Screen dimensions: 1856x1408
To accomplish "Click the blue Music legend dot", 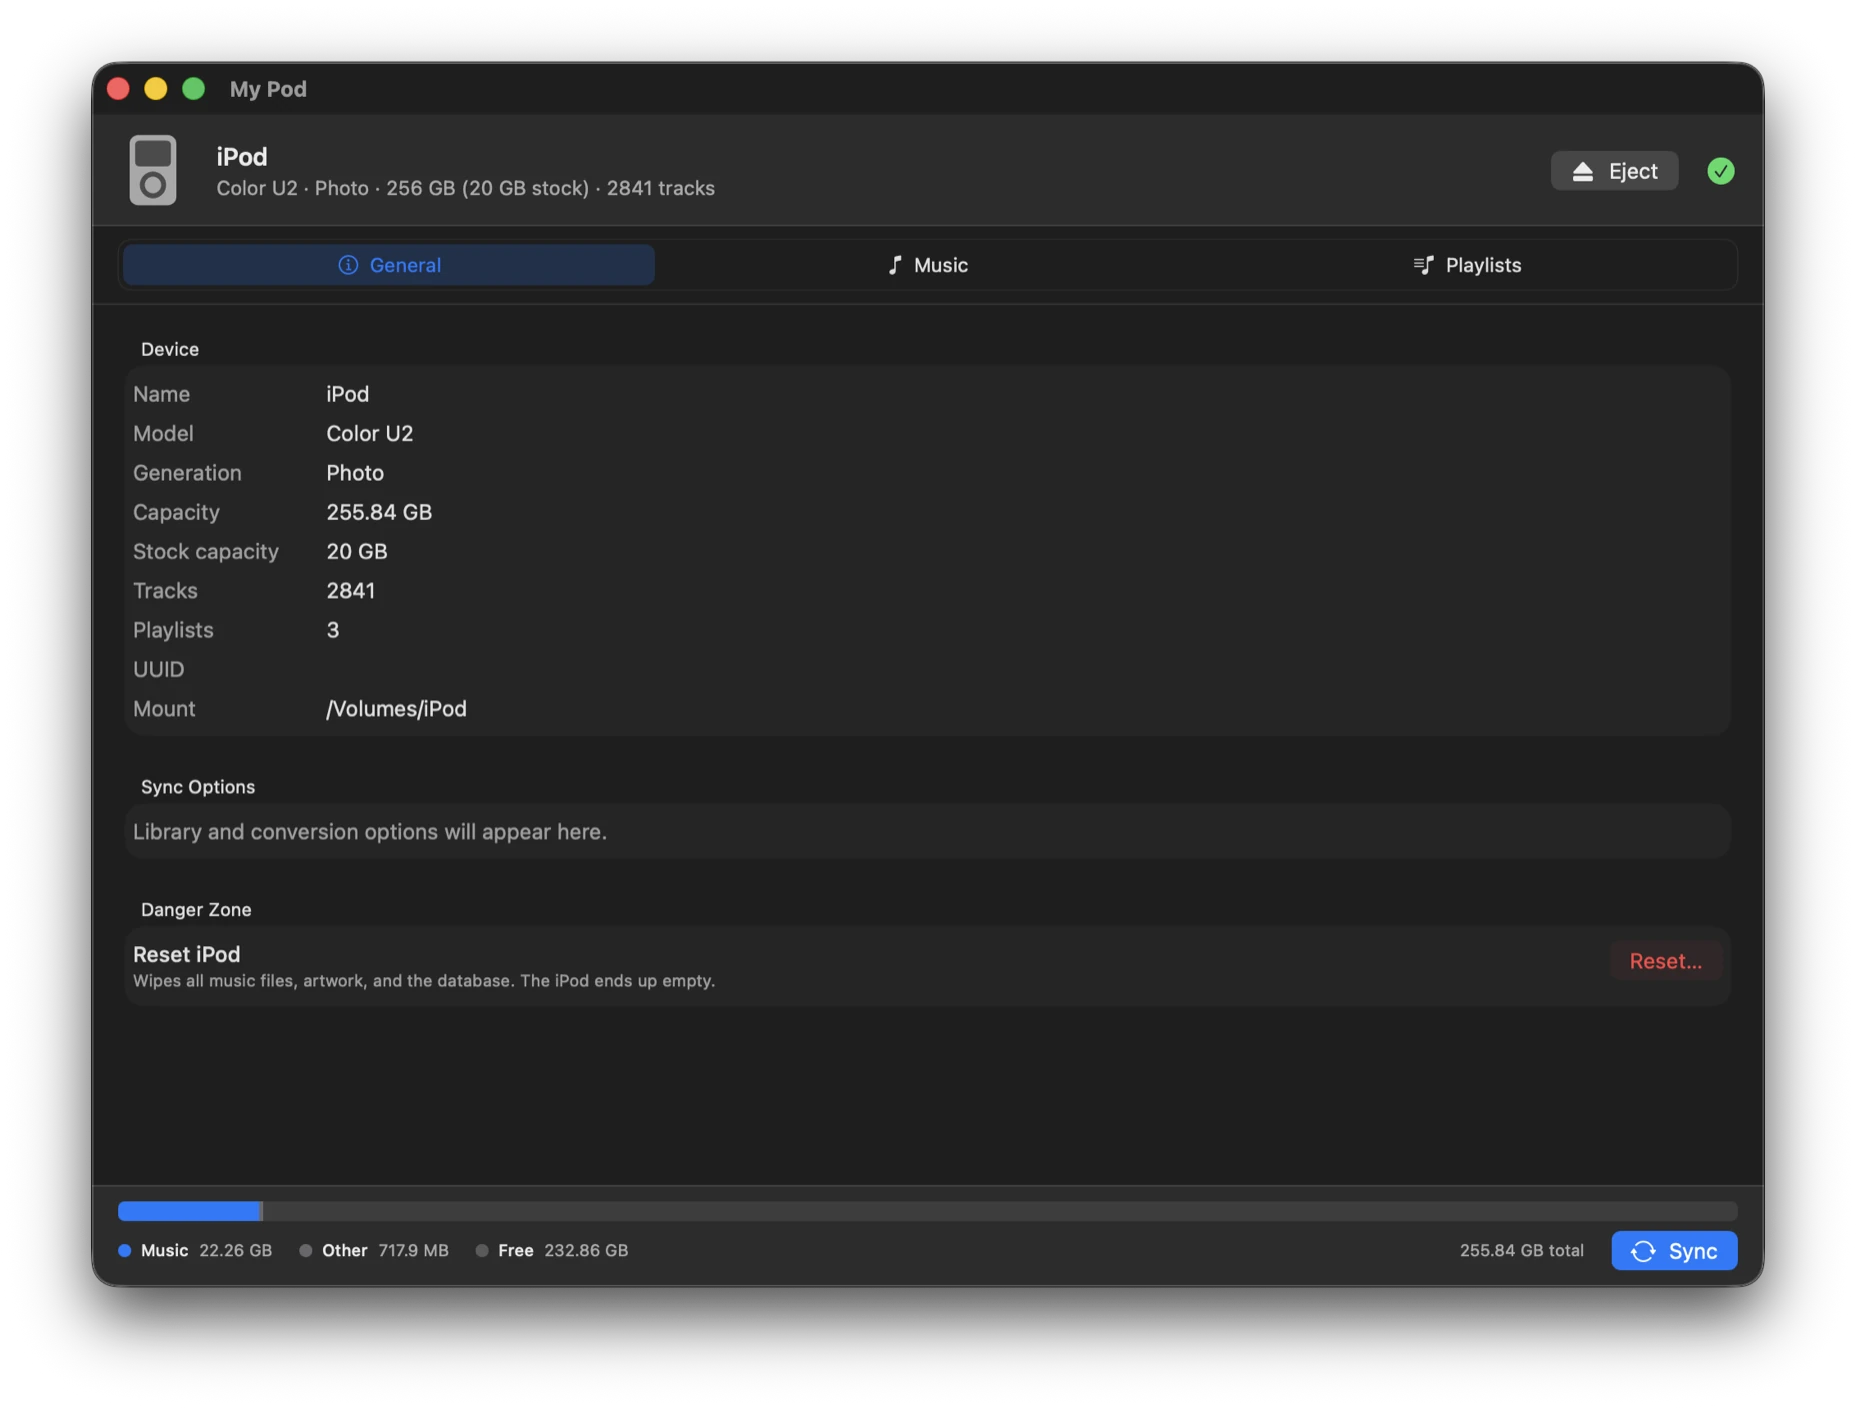I will [125, 1250].
